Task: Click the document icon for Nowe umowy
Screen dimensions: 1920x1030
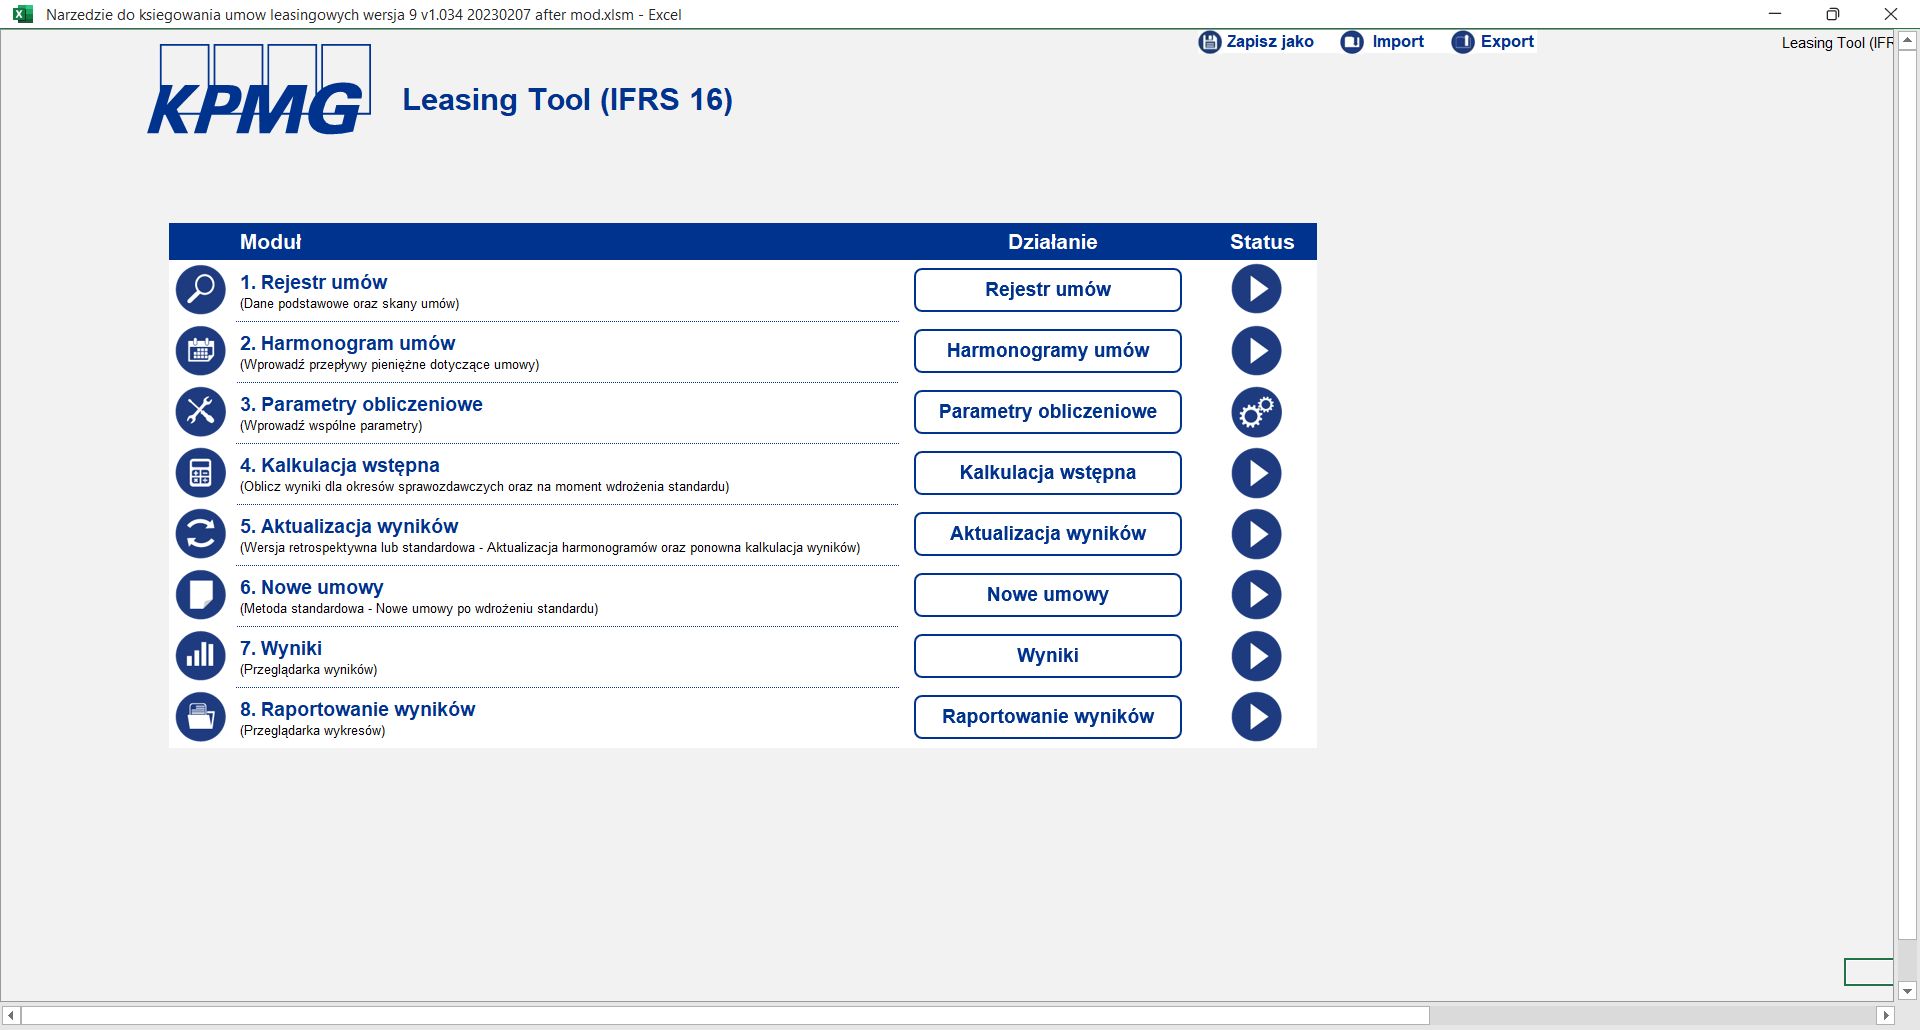Action: tap(201, 595)
